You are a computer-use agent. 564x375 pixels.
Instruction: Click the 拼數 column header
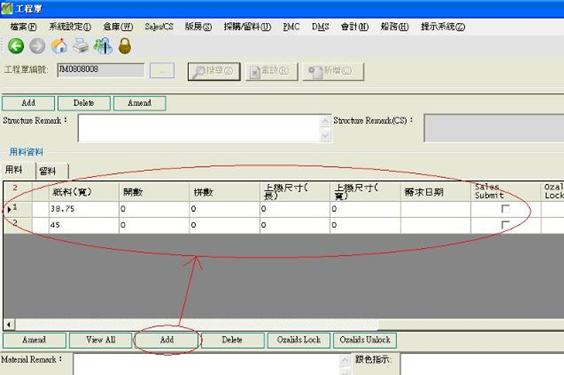point(224,192)
